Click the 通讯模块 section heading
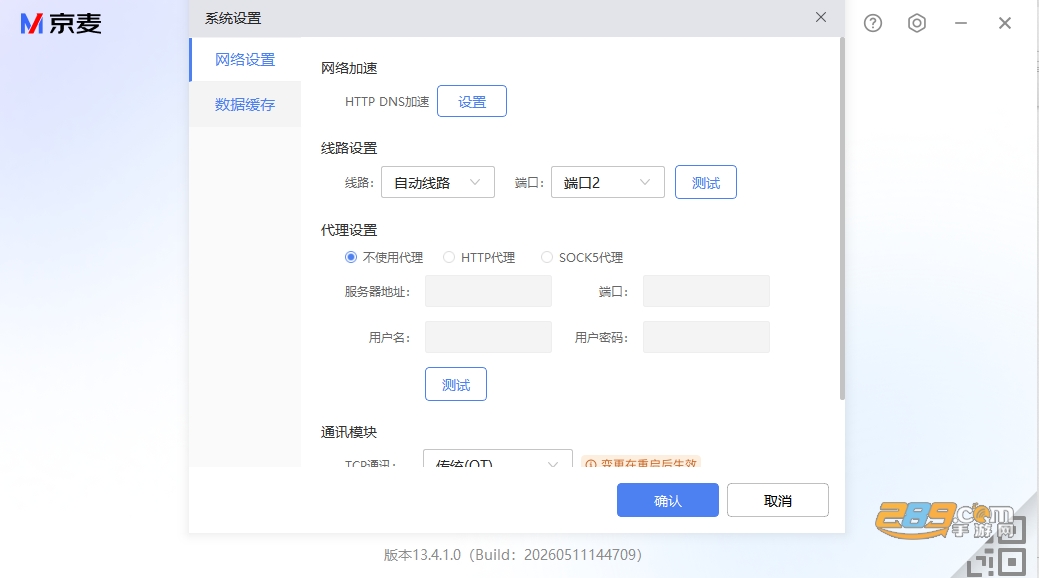The height and width of the screenshot is (578, 1039). [x=349, y=432]
